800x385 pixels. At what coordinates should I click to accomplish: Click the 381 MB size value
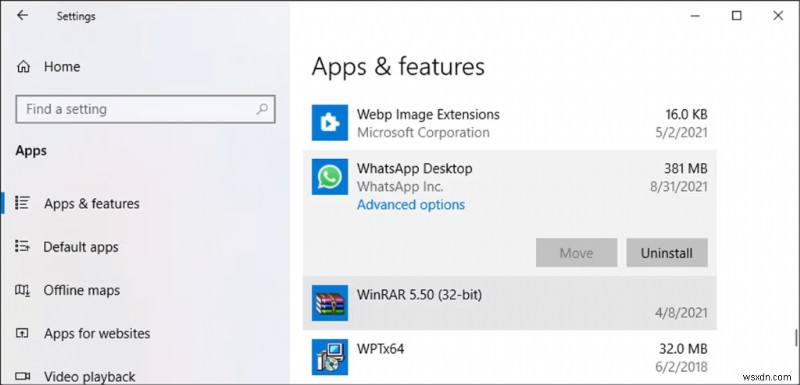(686, 168)
